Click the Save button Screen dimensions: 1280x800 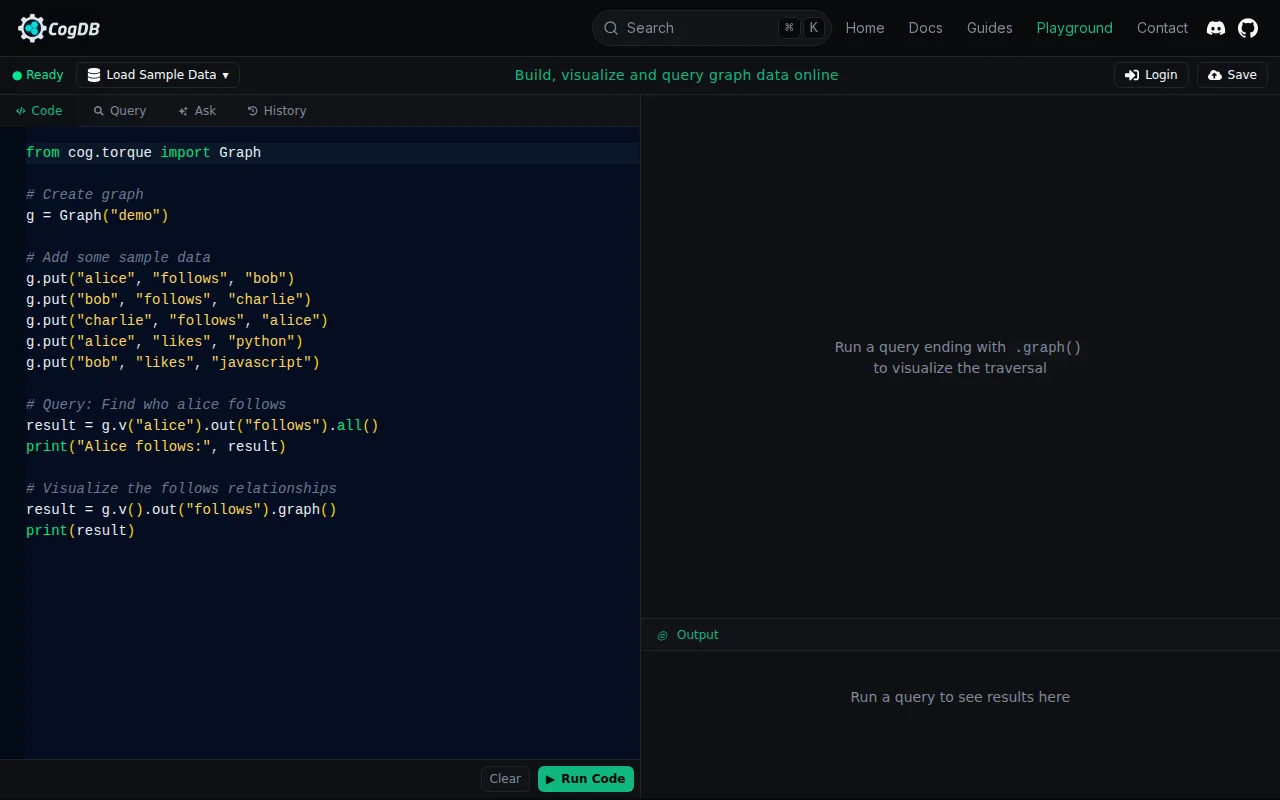tap(1232, 75)
